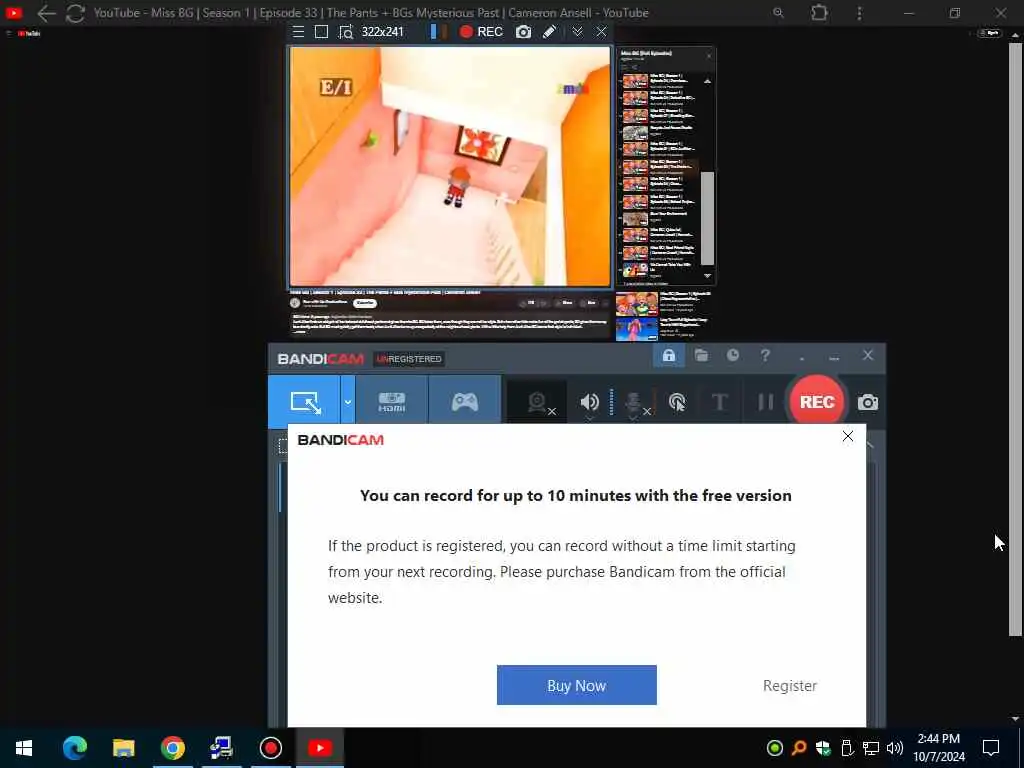This screenshot has height=768, width=1024.
Task: Click the find window magnifier icon on capture bar
Action: pos(345,32)
